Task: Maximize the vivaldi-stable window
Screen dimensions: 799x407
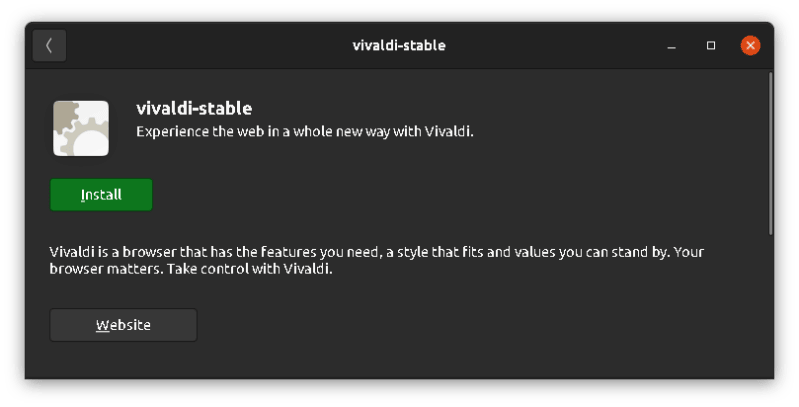Action: click(711, 46)
